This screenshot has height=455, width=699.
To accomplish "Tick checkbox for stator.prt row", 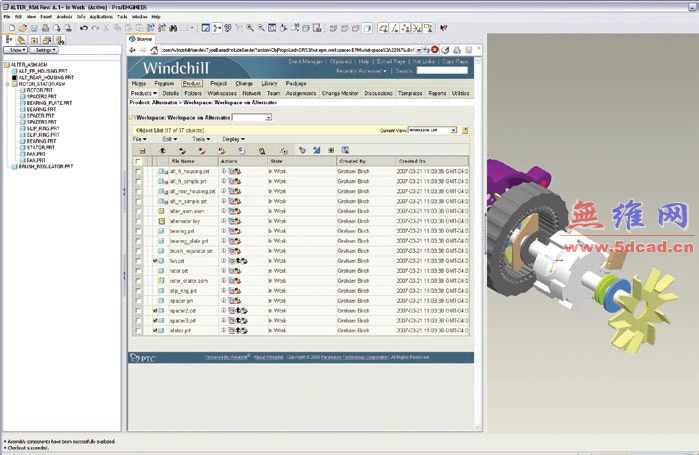I will click(138, 331).
